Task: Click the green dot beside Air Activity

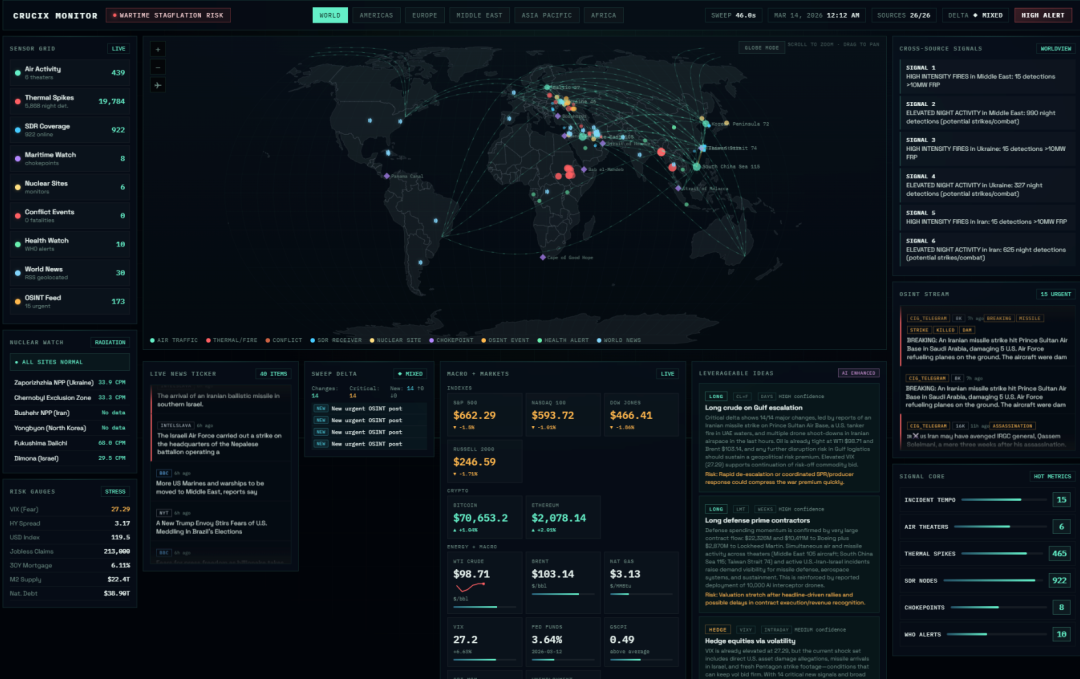Action: click(17, 73)
